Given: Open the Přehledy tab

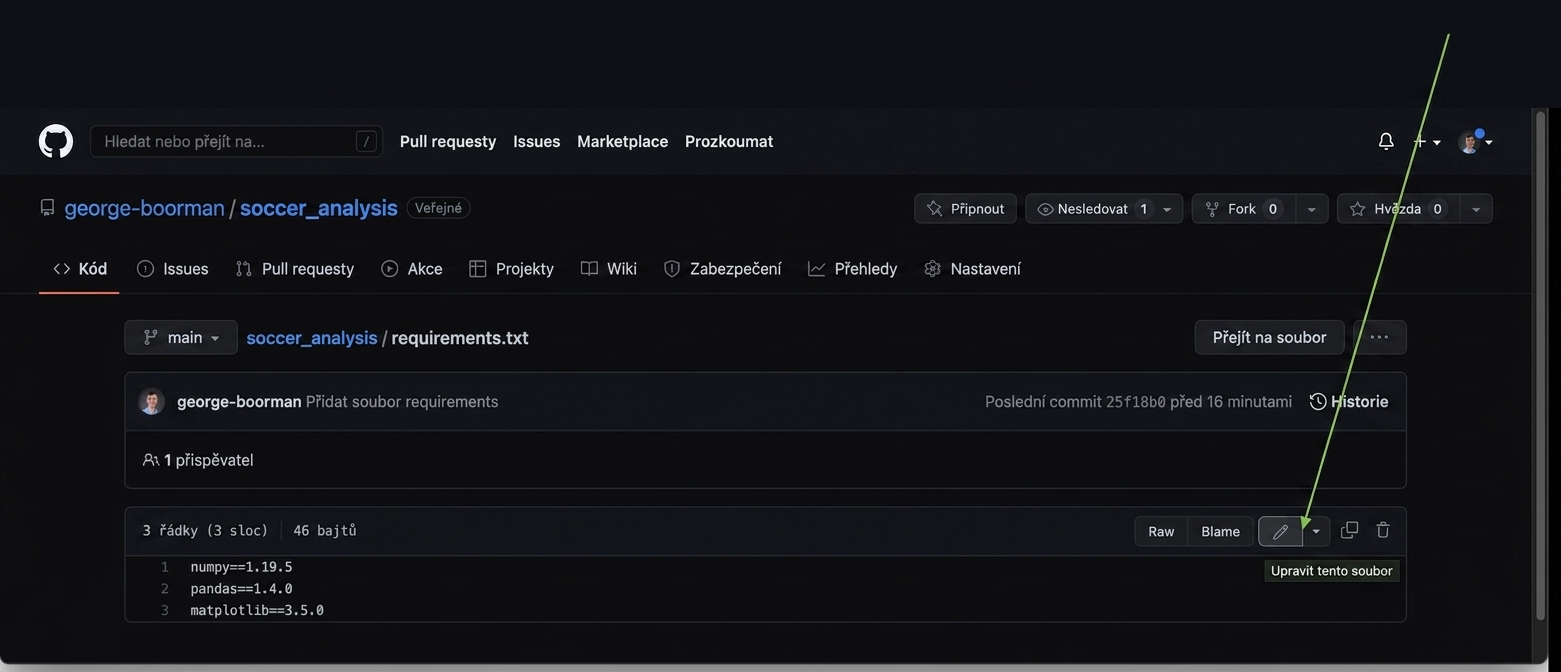Looking at the screenshot, I should point(853,268).
